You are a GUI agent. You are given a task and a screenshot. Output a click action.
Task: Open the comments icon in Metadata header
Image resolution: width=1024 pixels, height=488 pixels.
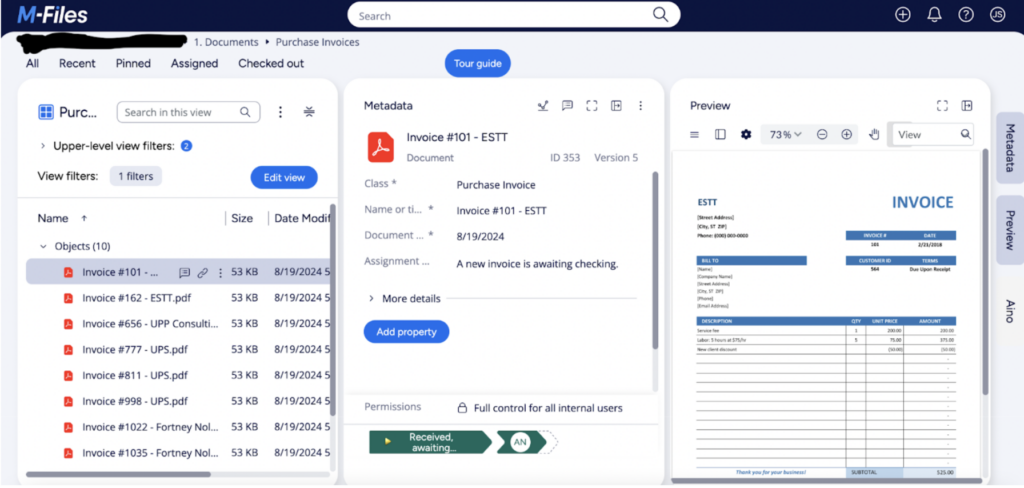coord(568,105)
